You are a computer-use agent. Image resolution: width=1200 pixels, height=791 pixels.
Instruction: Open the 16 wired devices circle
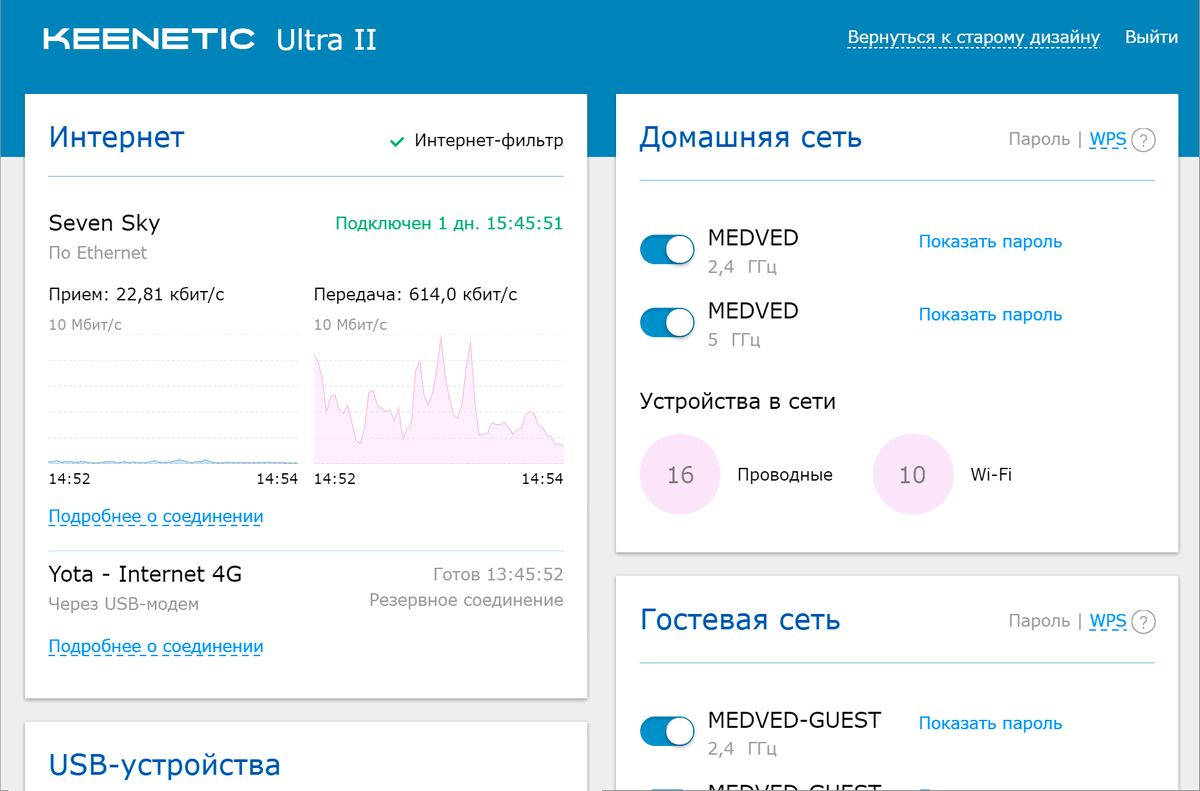coord(680,474)
